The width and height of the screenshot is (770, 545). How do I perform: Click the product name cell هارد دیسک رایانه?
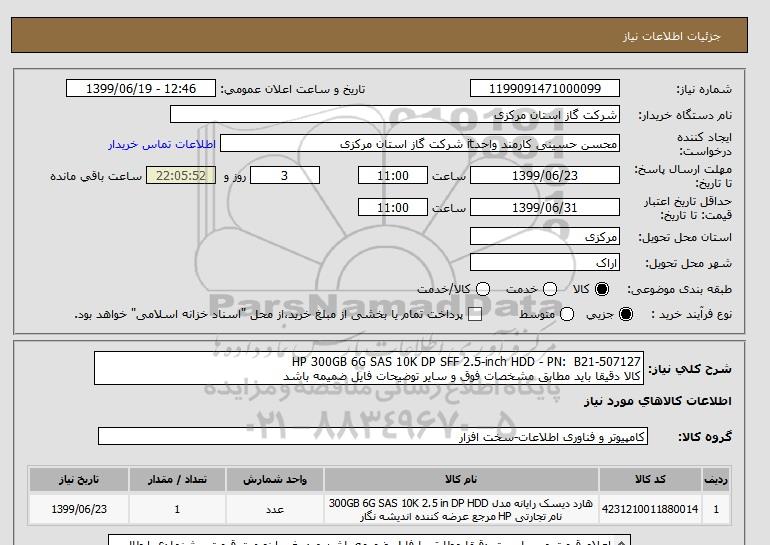coord(461,510)
